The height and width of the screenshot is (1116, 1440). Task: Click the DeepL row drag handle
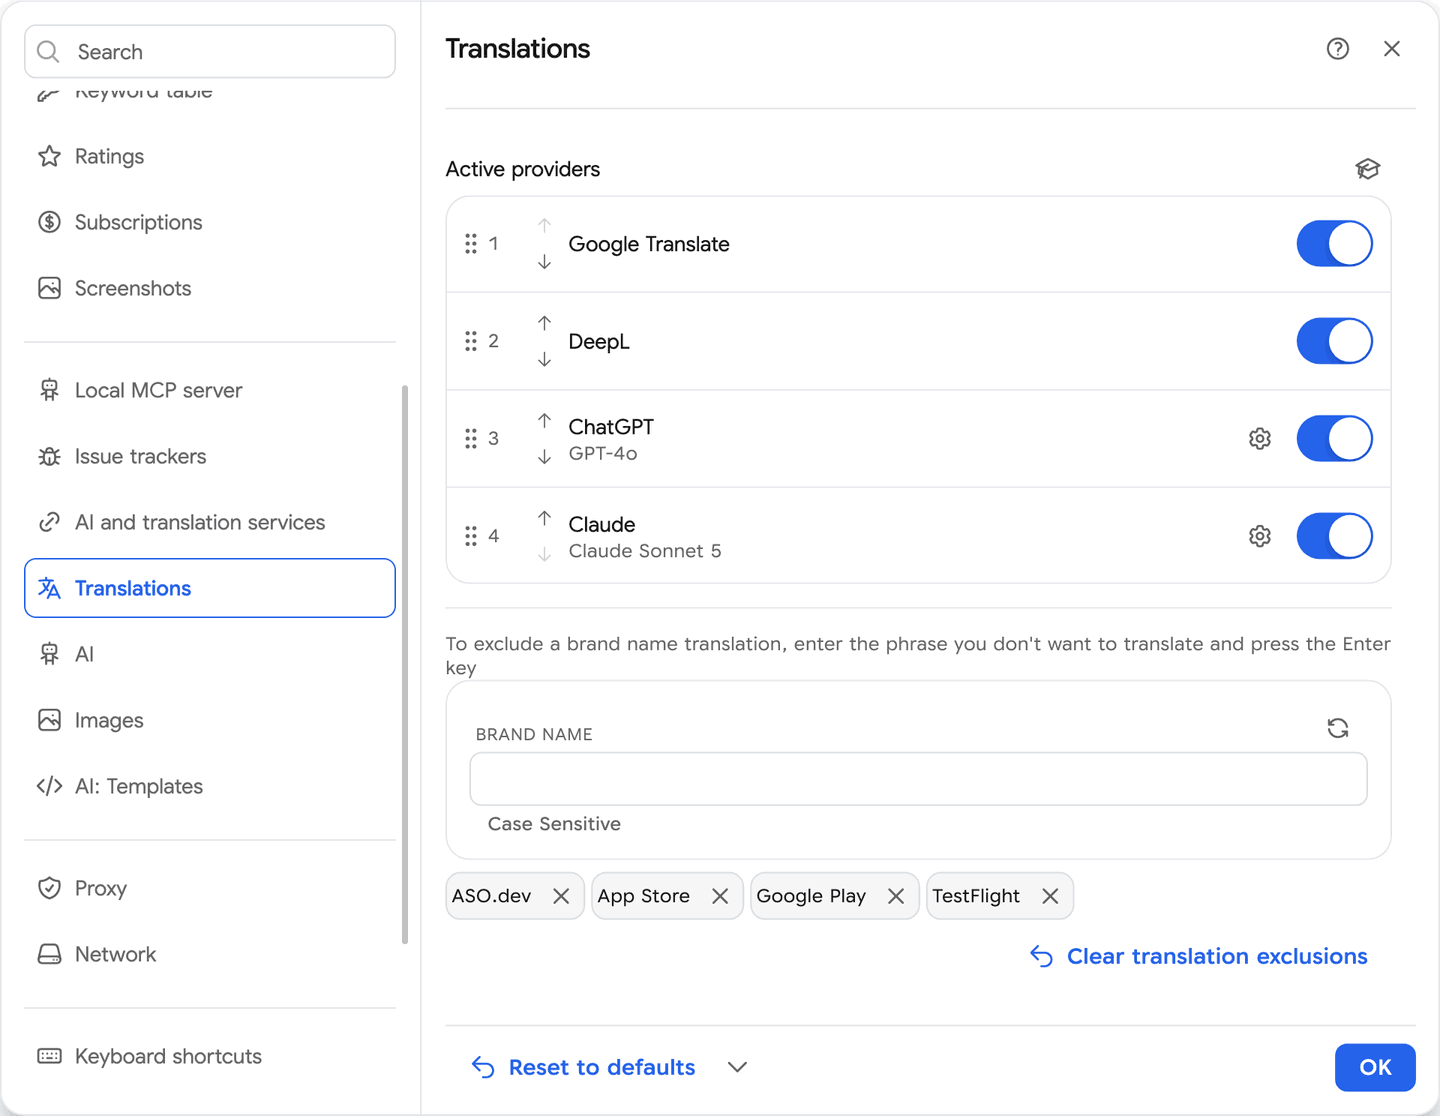471,341
